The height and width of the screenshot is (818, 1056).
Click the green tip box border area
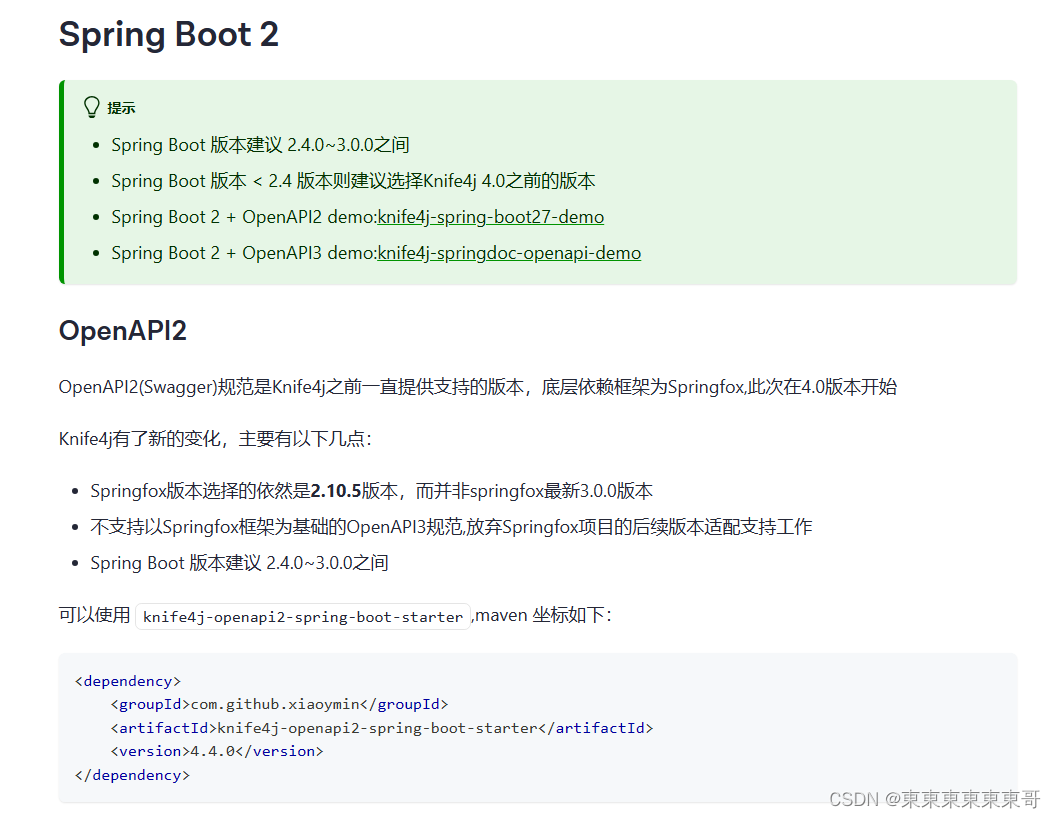[61, 180]
